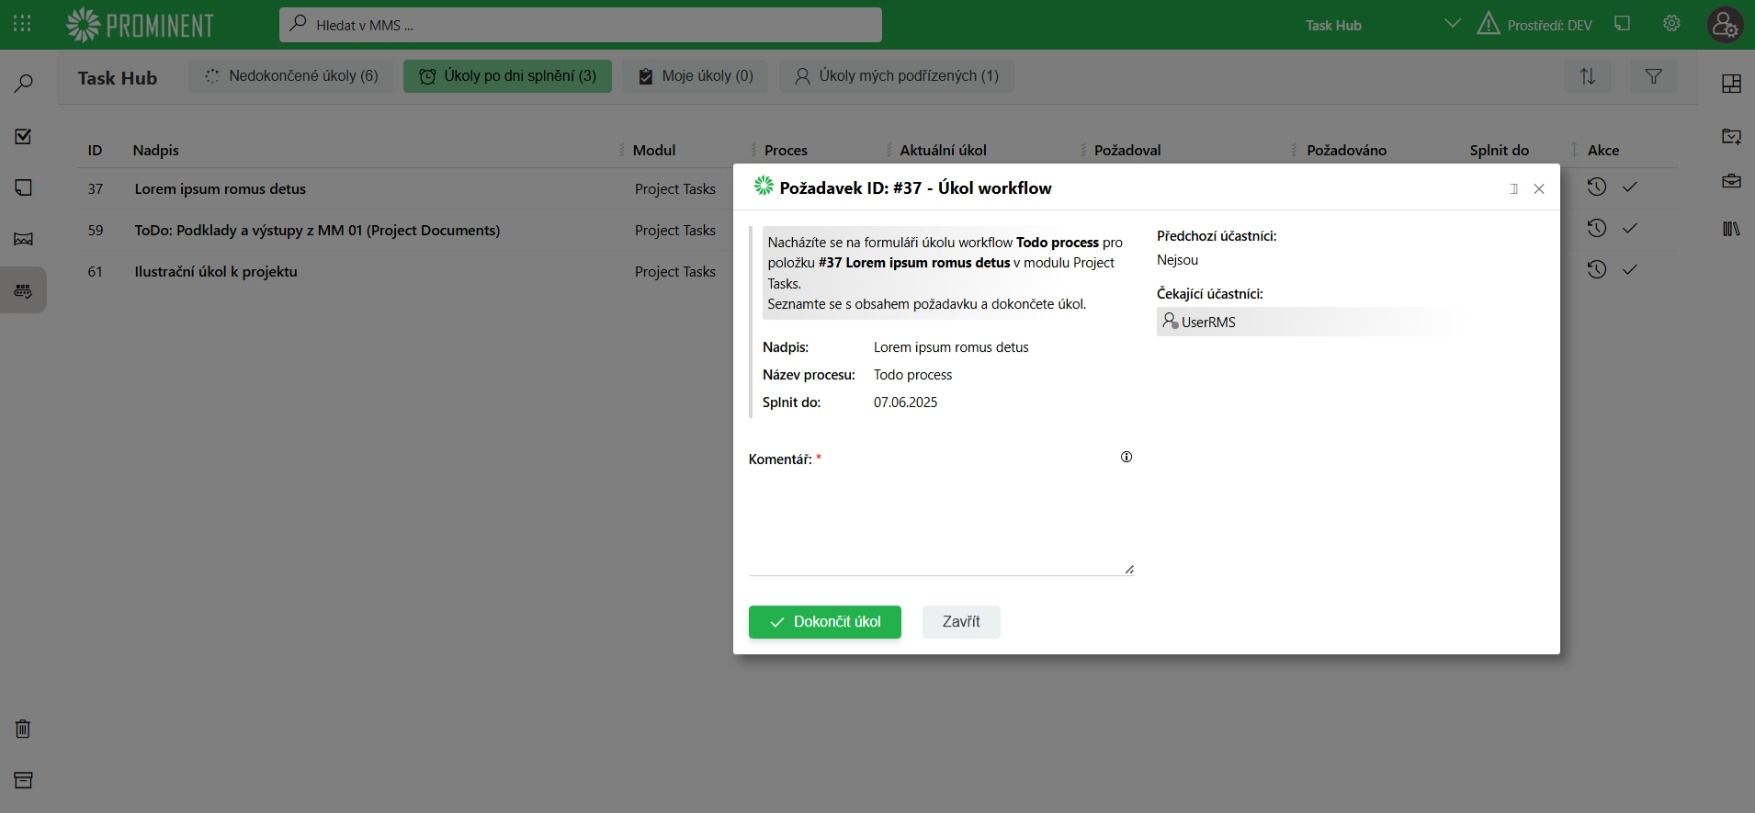
Task: Select the Moje úkoly tab
Action: tap(695, 76)
